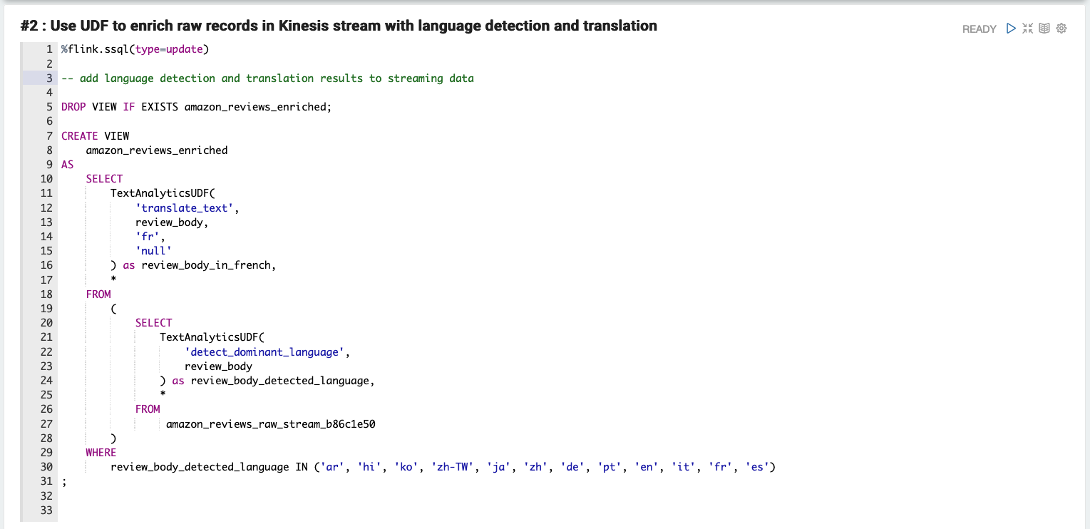This screenshot has height=529, width=1091.
Task: Click the AS keyword on line 9
Action: tap(67, 165)
